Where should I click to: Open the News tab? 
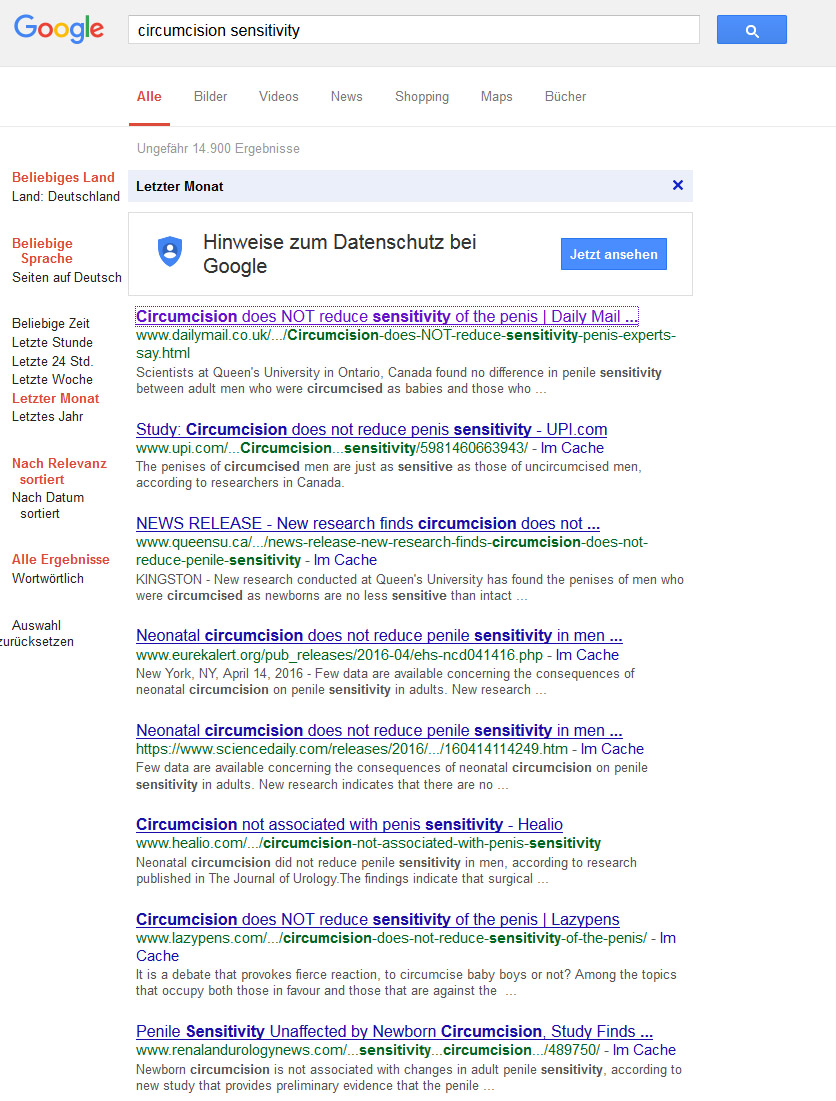(347, 97)
